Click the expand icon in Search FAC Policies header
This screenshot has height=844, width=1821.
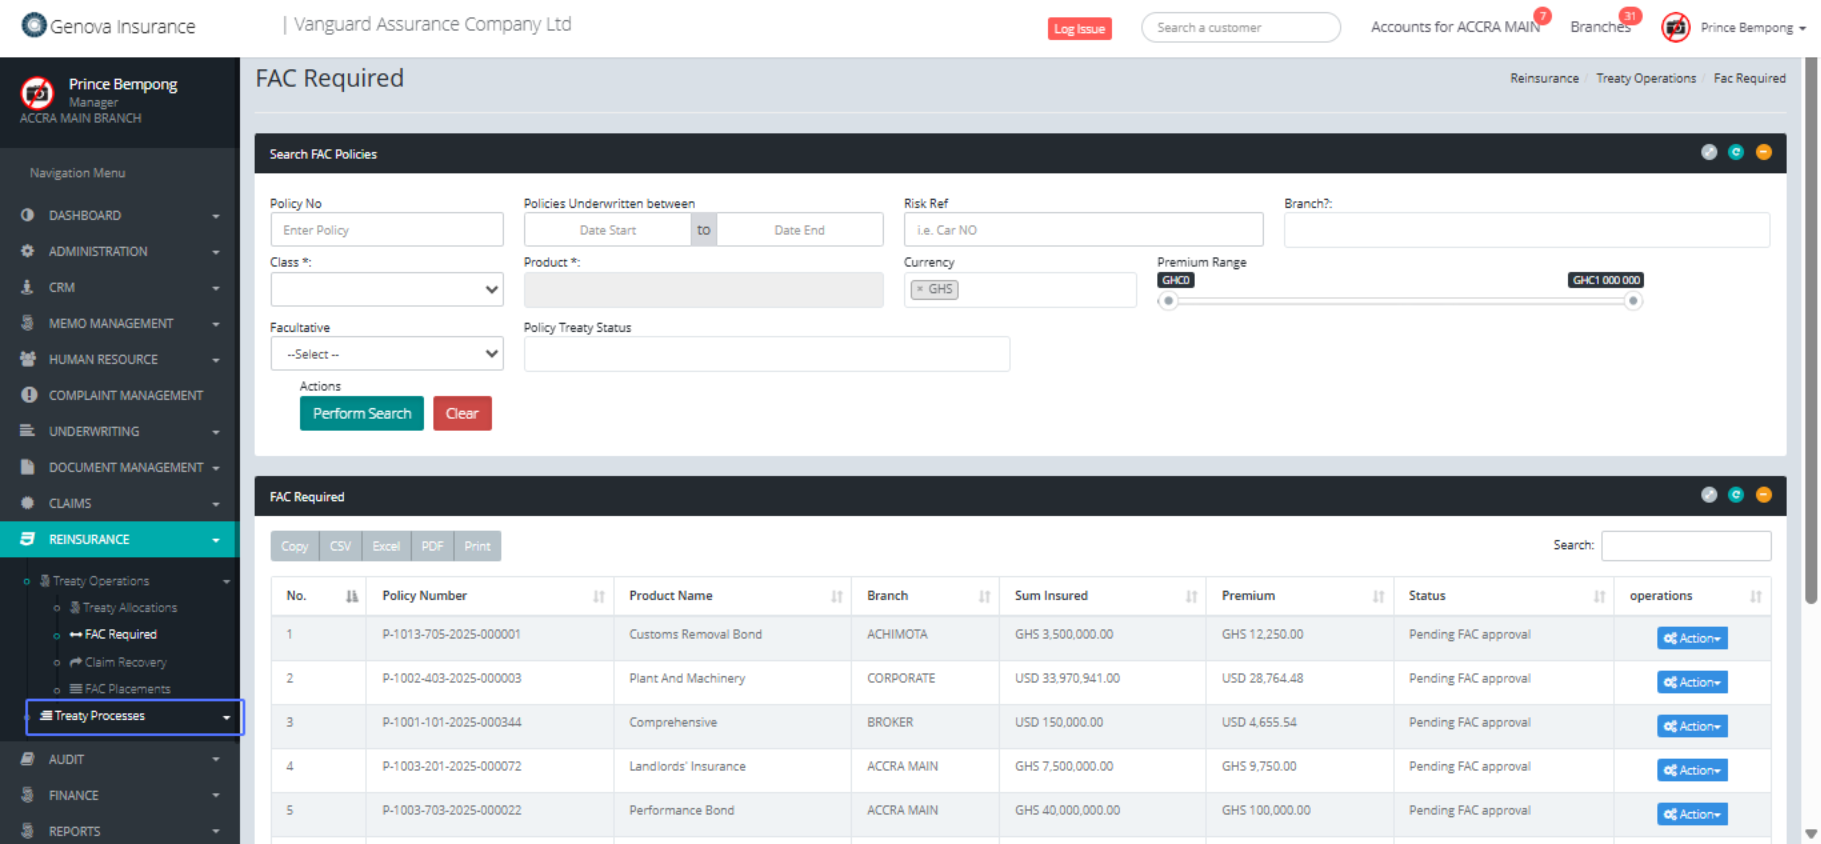[x=1708, y=152]
